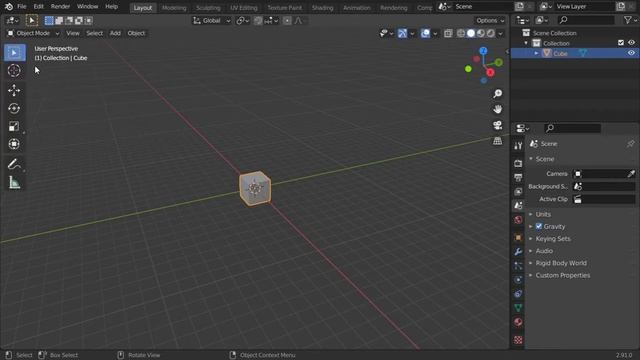Toggle Gravity checkbox
Image resolution: width=640 pixels, height=360 pixels.
(x=539, y=226)
